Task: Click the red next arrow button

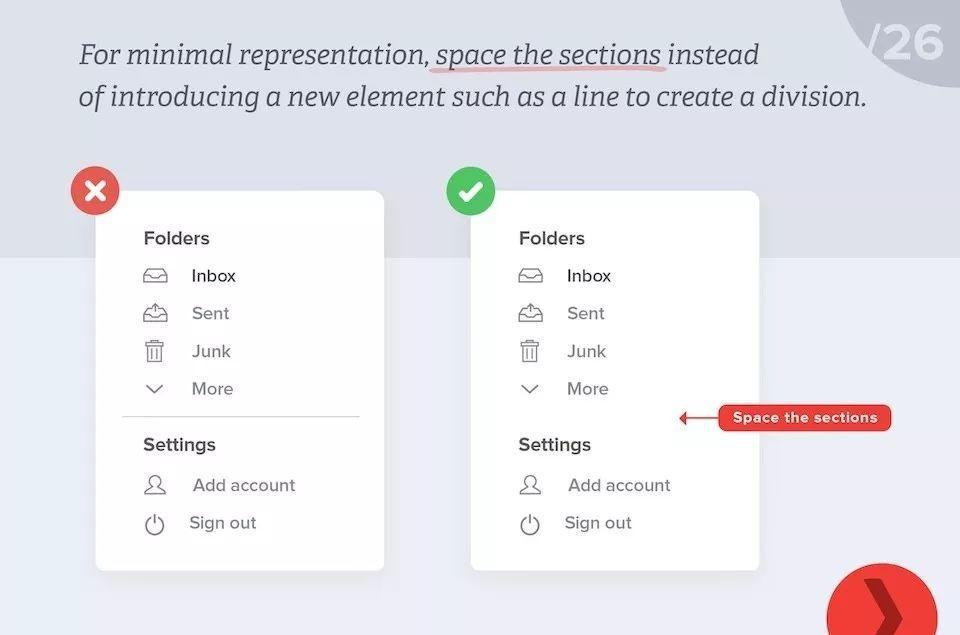Action: pyautogui.click(x=882, y=605)
